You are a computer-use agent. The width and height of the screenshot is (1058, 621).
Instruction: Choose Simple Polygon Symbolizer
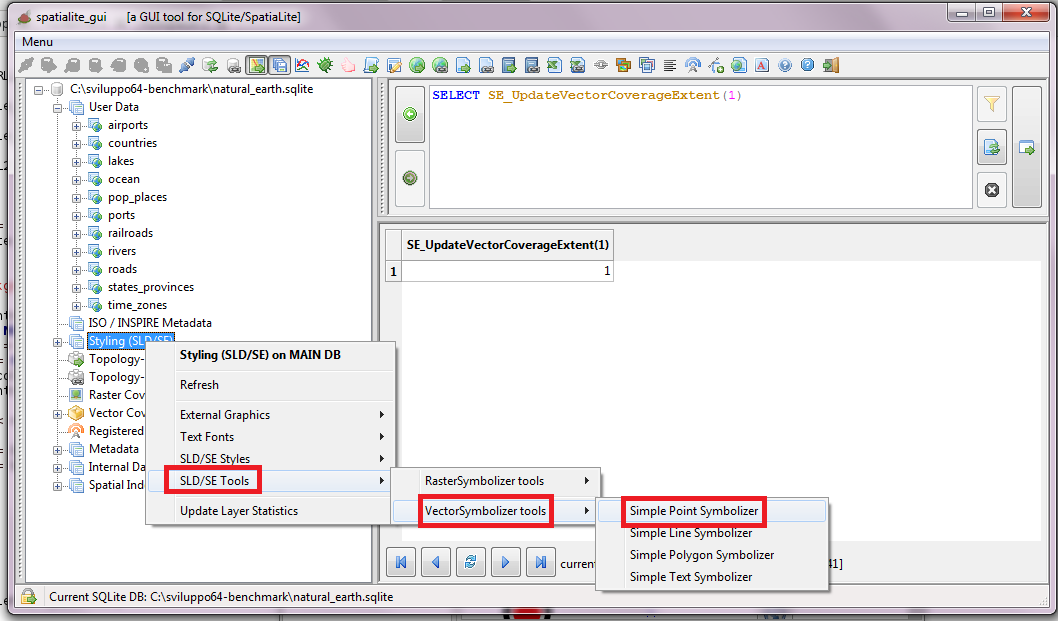coord(712,555)
